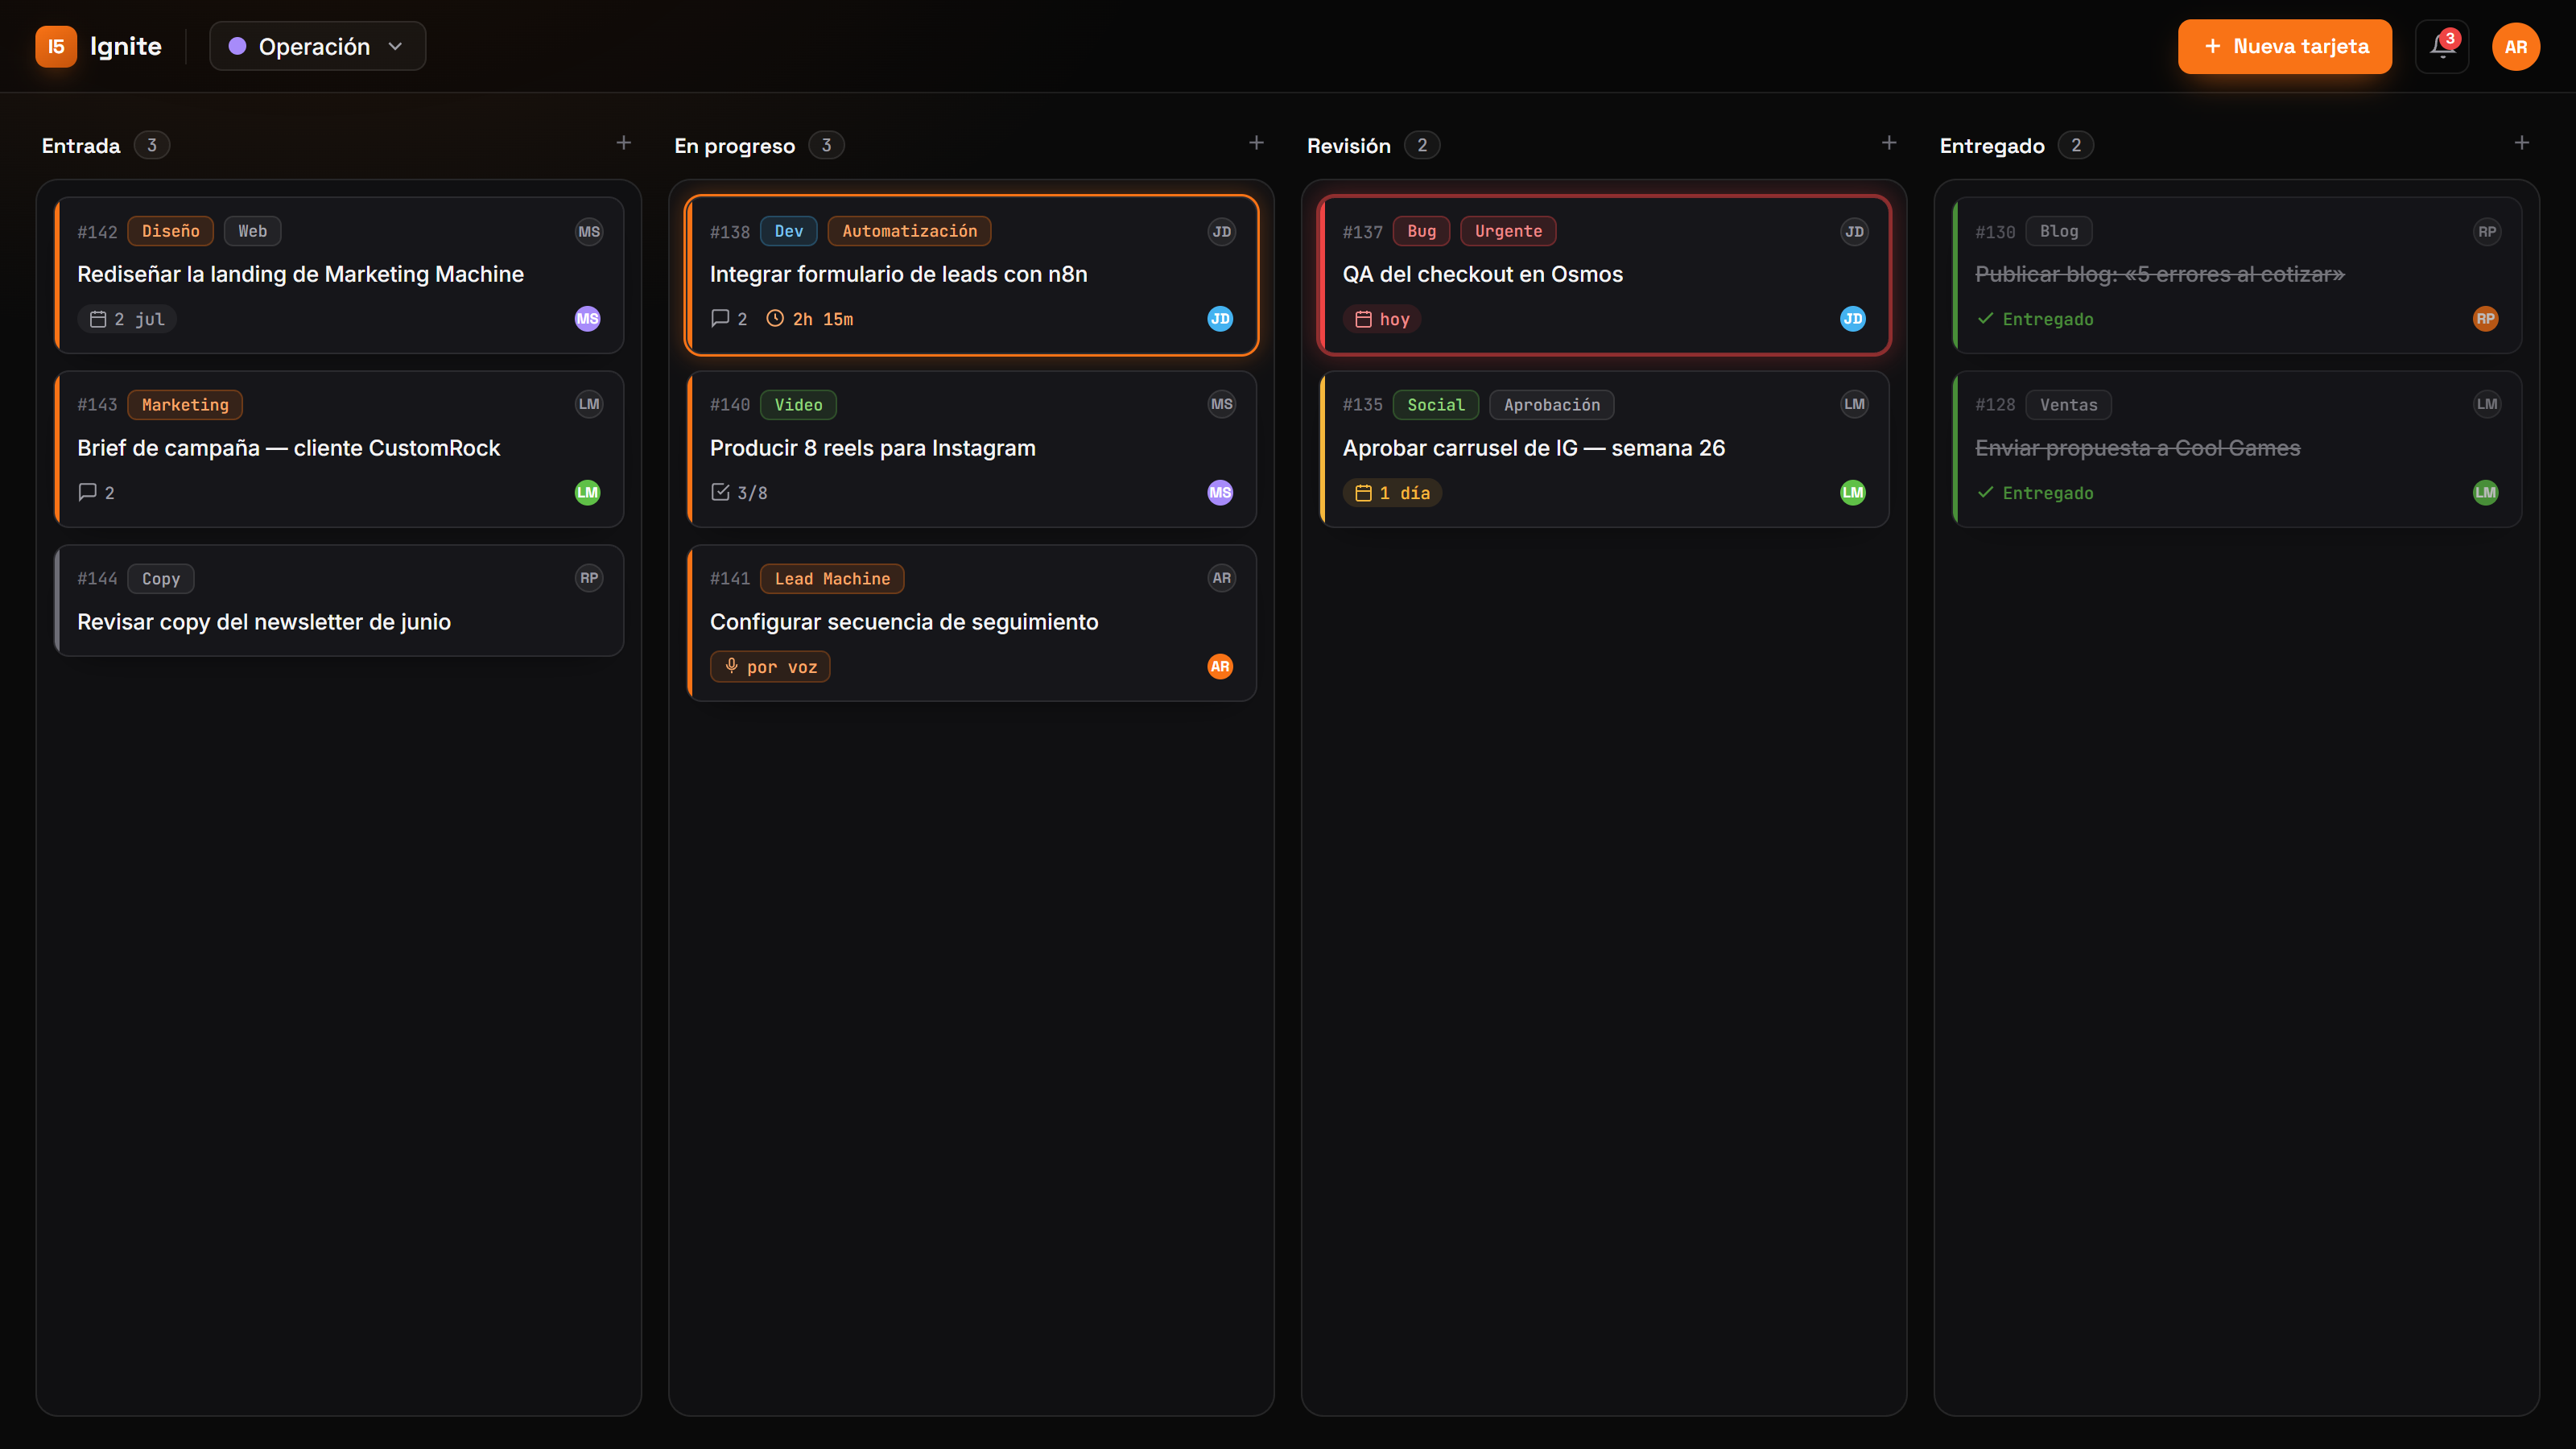The height and width of the screenshot is (1449, 2576).
Task: Open the AR profile avatar menu
Action: point(2515,46)
